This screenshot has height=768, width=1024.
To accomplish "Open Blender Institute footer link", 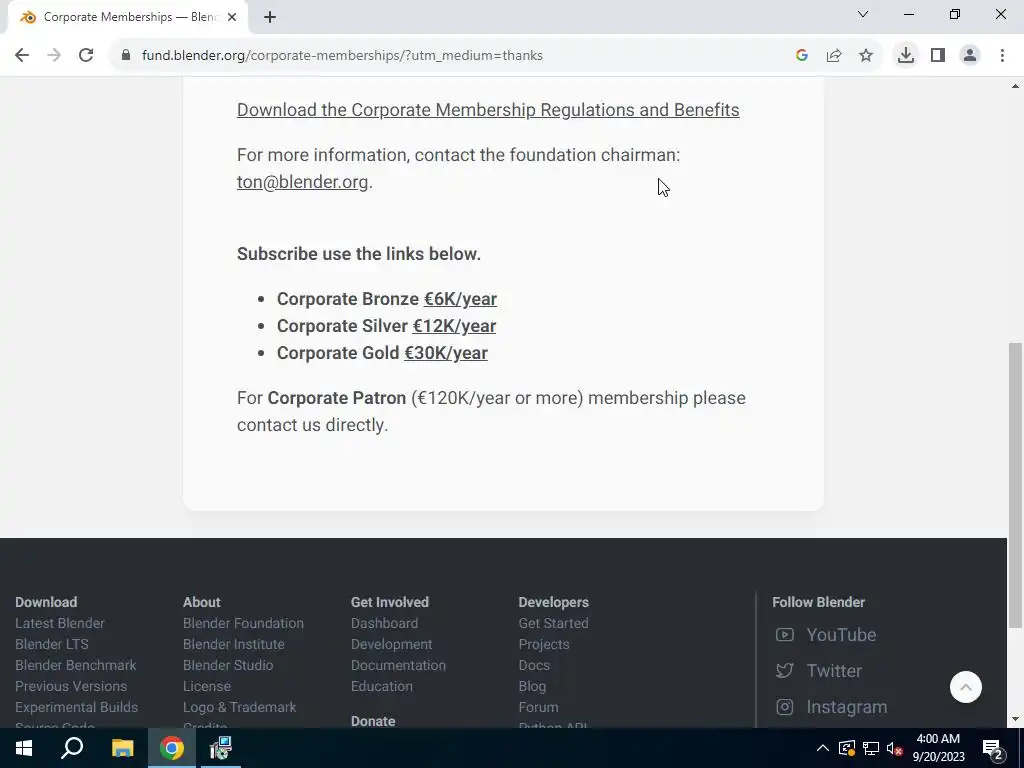I will coord(234,644).
